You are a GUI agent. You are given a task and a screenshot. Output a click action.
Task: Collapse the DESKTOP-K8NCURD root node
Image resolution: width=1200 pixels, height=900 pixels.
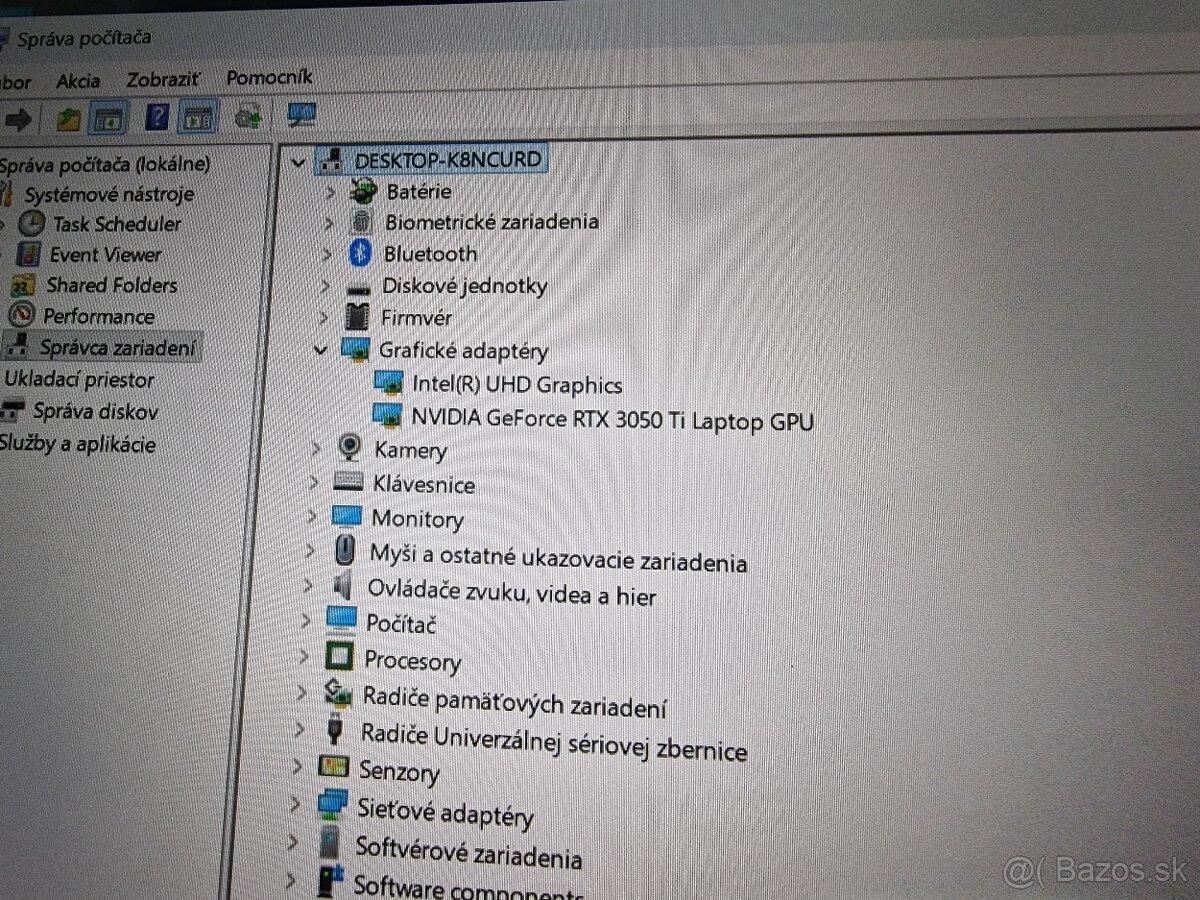297,162
